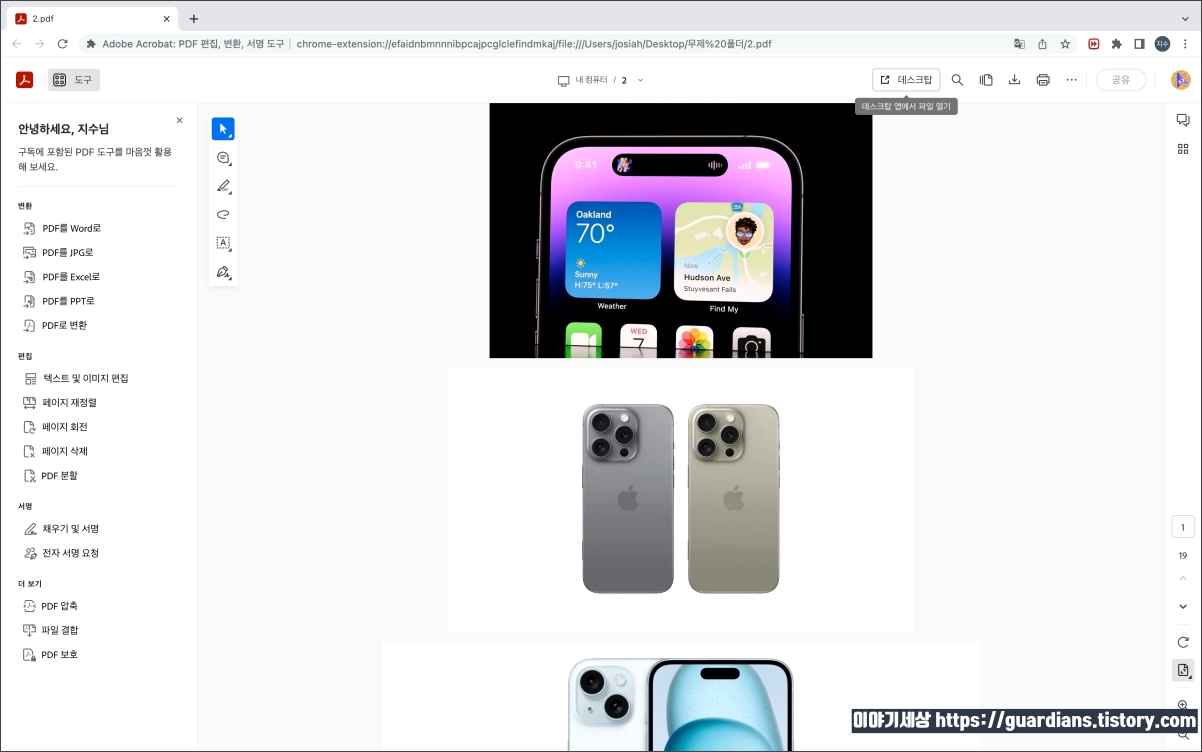Screen dimensions: 1202x752
Task: Click the page view pages icon
Action: click(x=986, y=80)
